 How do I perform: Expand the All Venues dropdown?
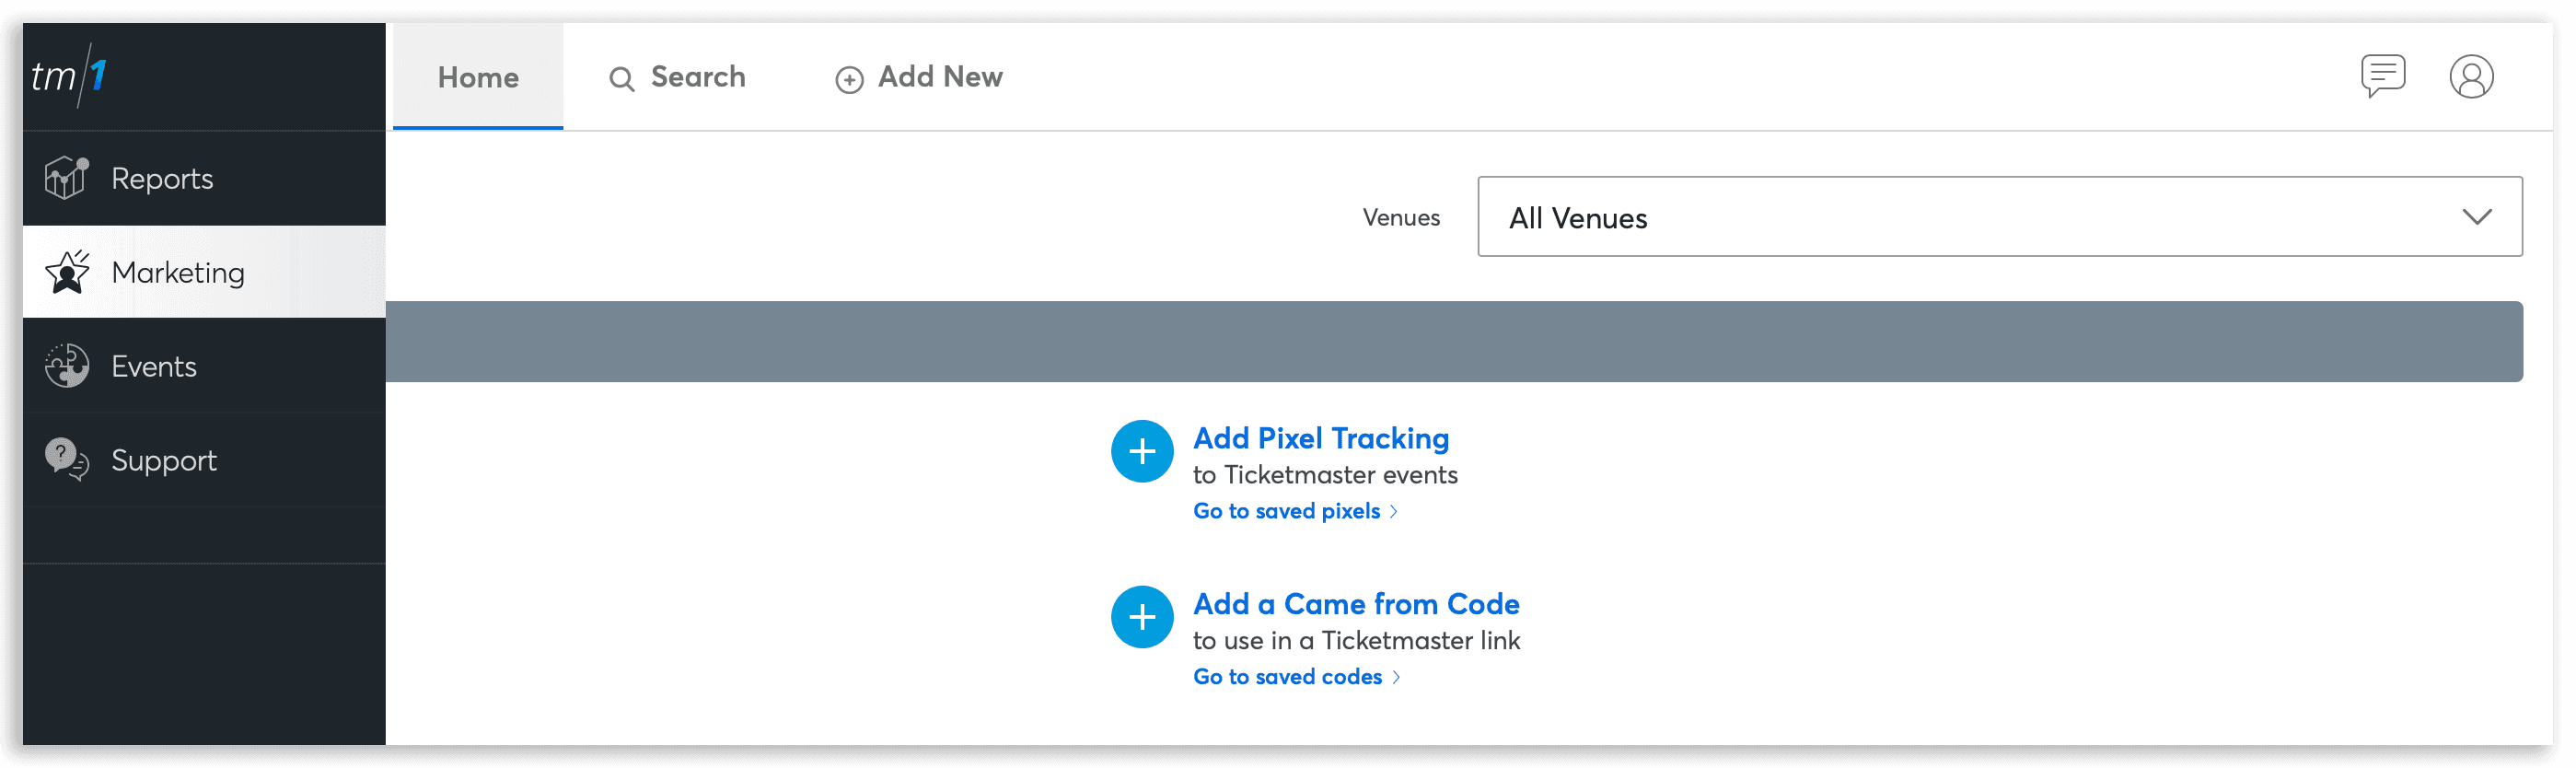(x=1999, y=217)
